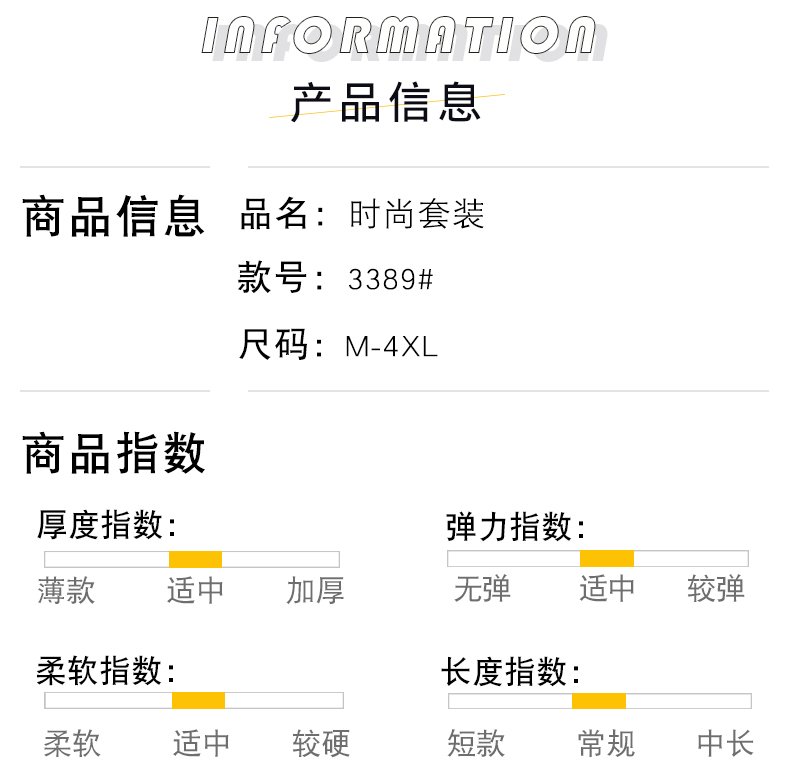Screen dimensions: 790x777
Task: Click the 3389# style number
Action: point(390,279)
